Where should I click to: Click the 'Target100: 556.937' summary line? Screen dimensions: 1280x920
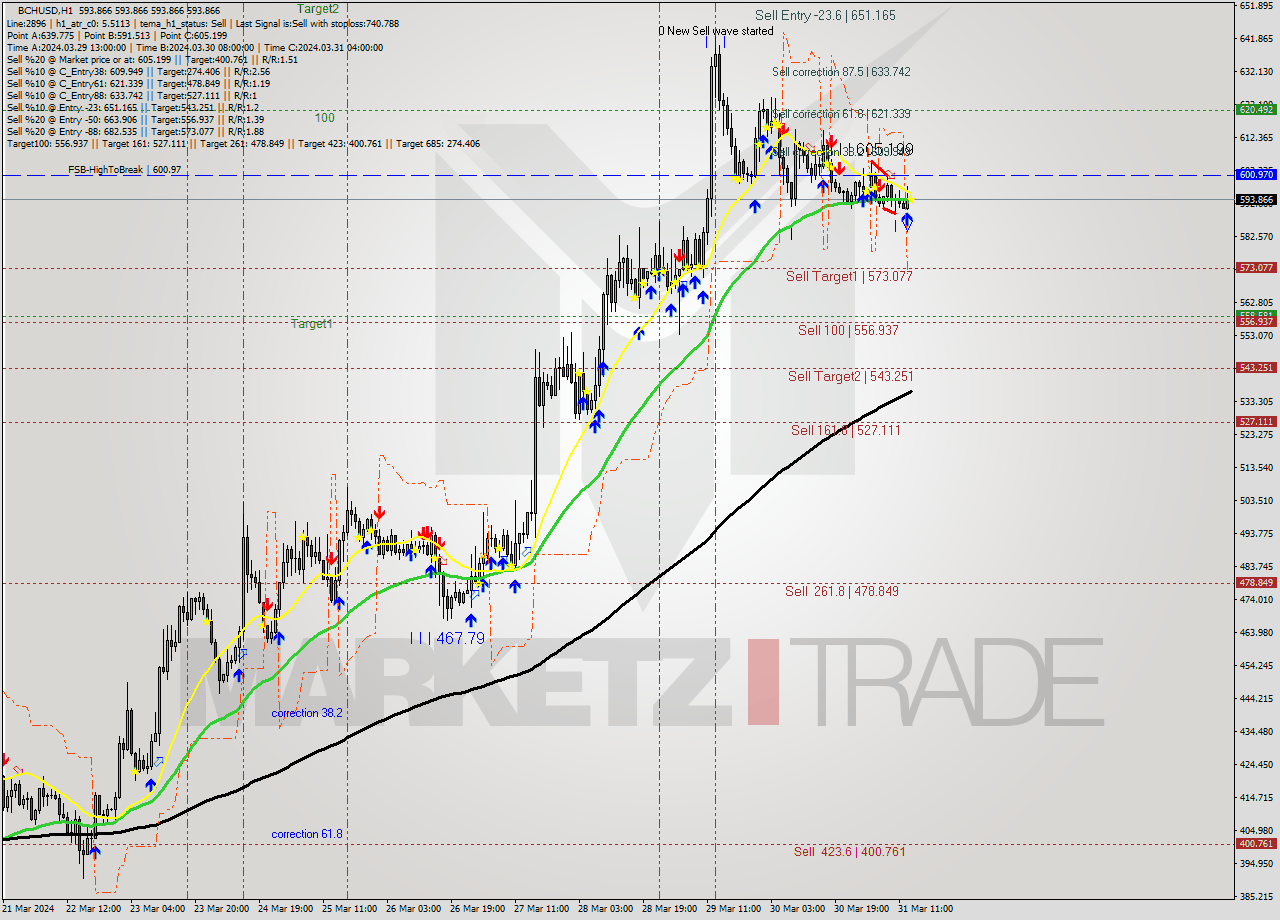tap(243, 144)
